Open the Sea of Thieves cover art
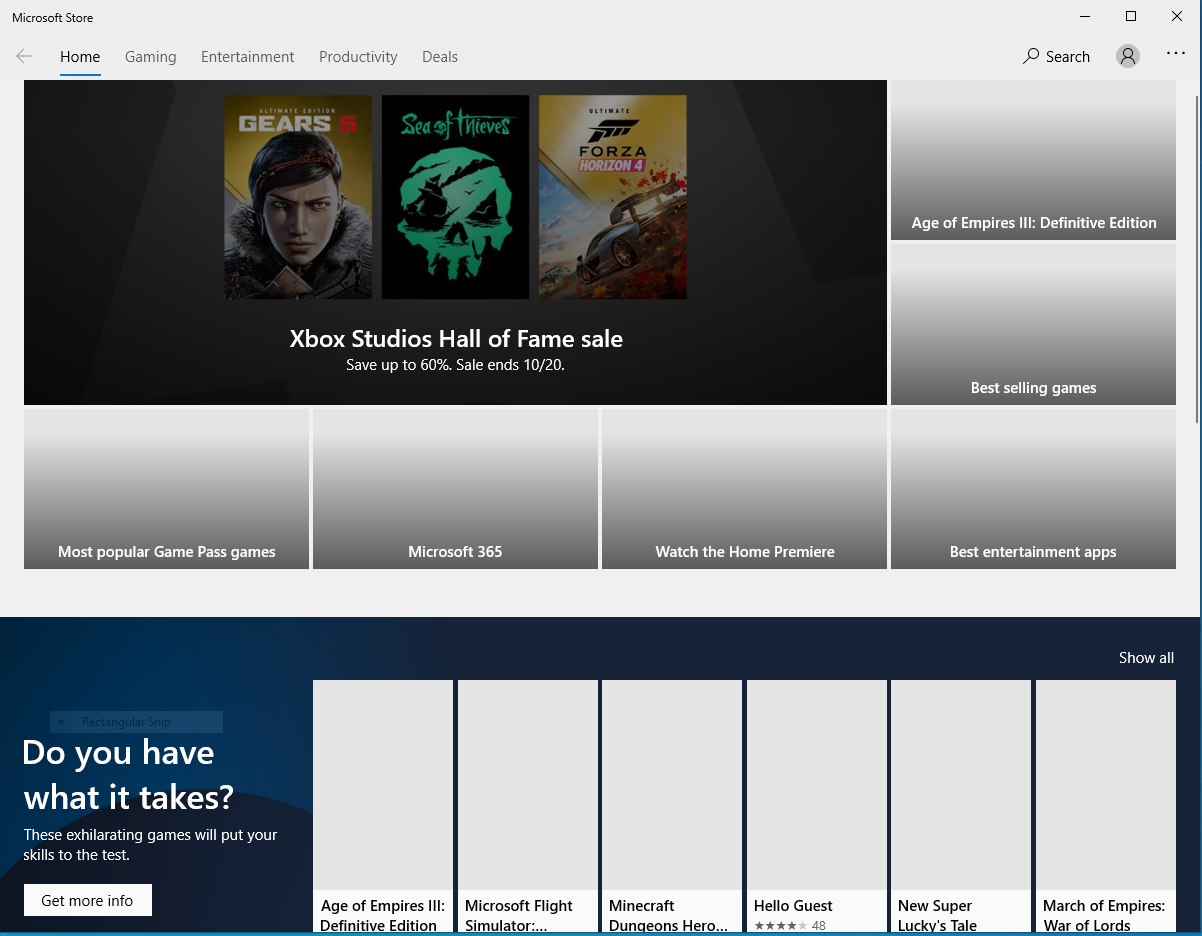 pyautogui.click(x=455, y=197)
